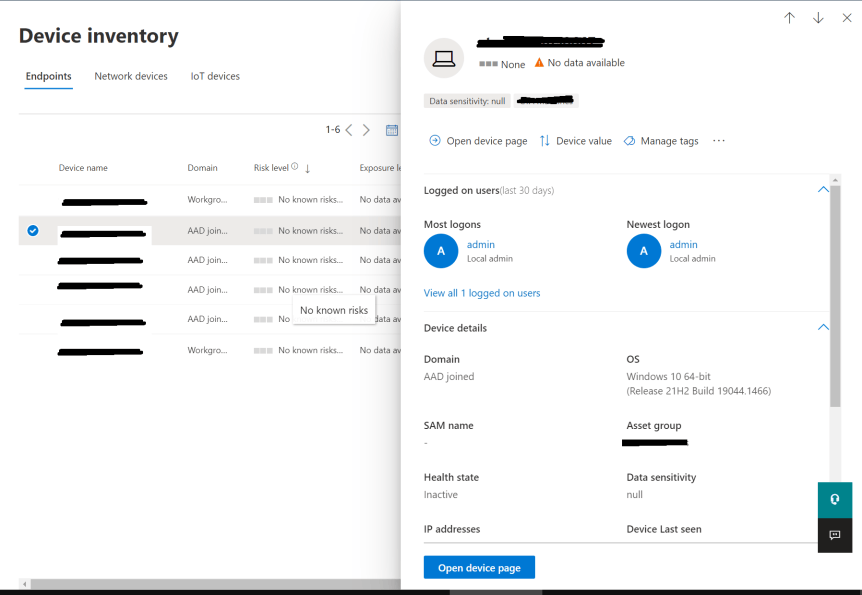Click the 1-6 page range indicator
Viewport: 862px width, 595px height.
(x=333, y=130)
